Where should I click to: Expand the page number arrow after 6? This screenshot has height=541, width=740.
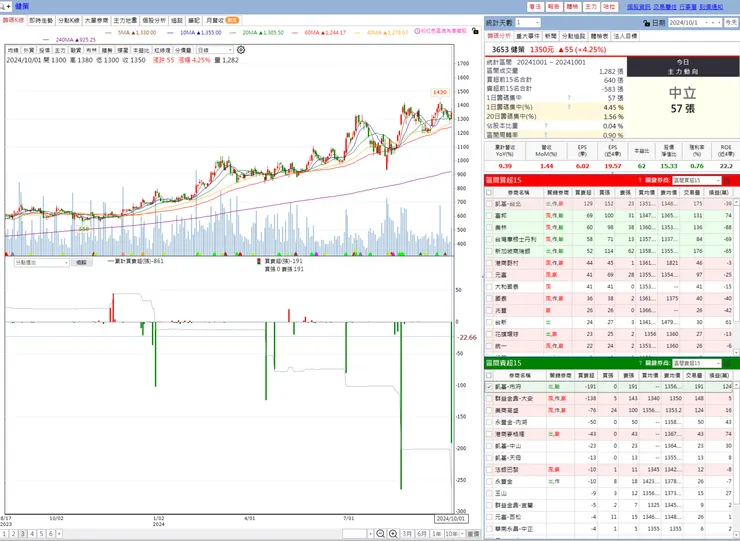click(x=59, y=534)
